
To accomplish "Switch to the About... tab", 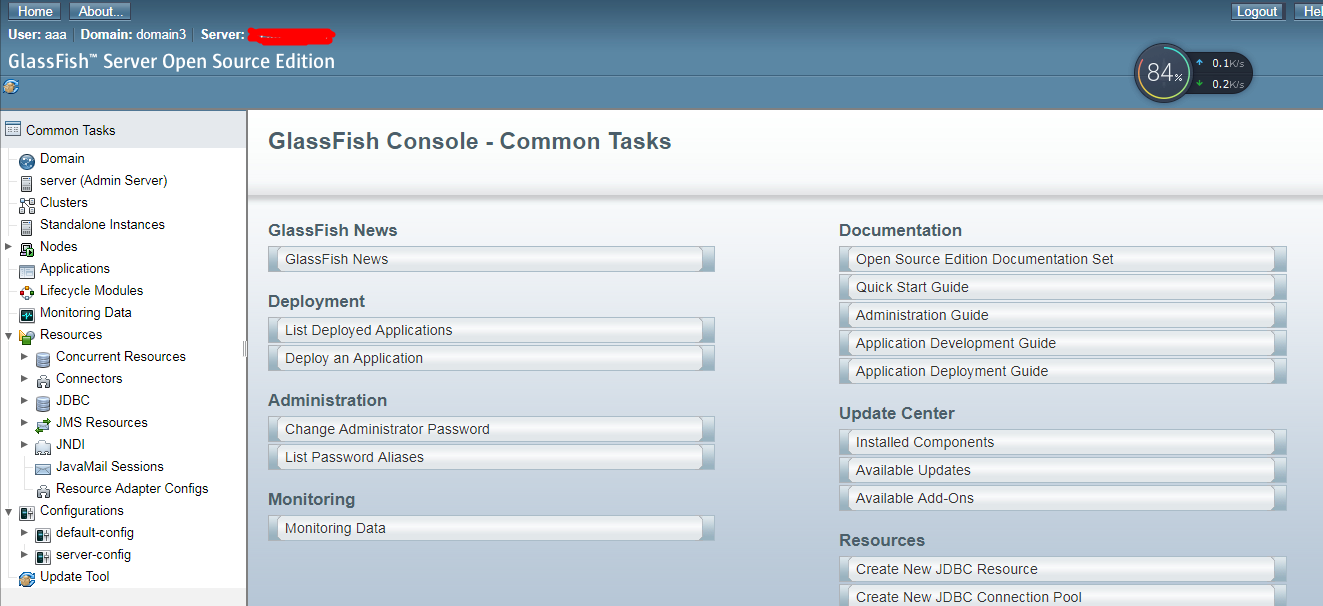I will (x=99, y=11).
